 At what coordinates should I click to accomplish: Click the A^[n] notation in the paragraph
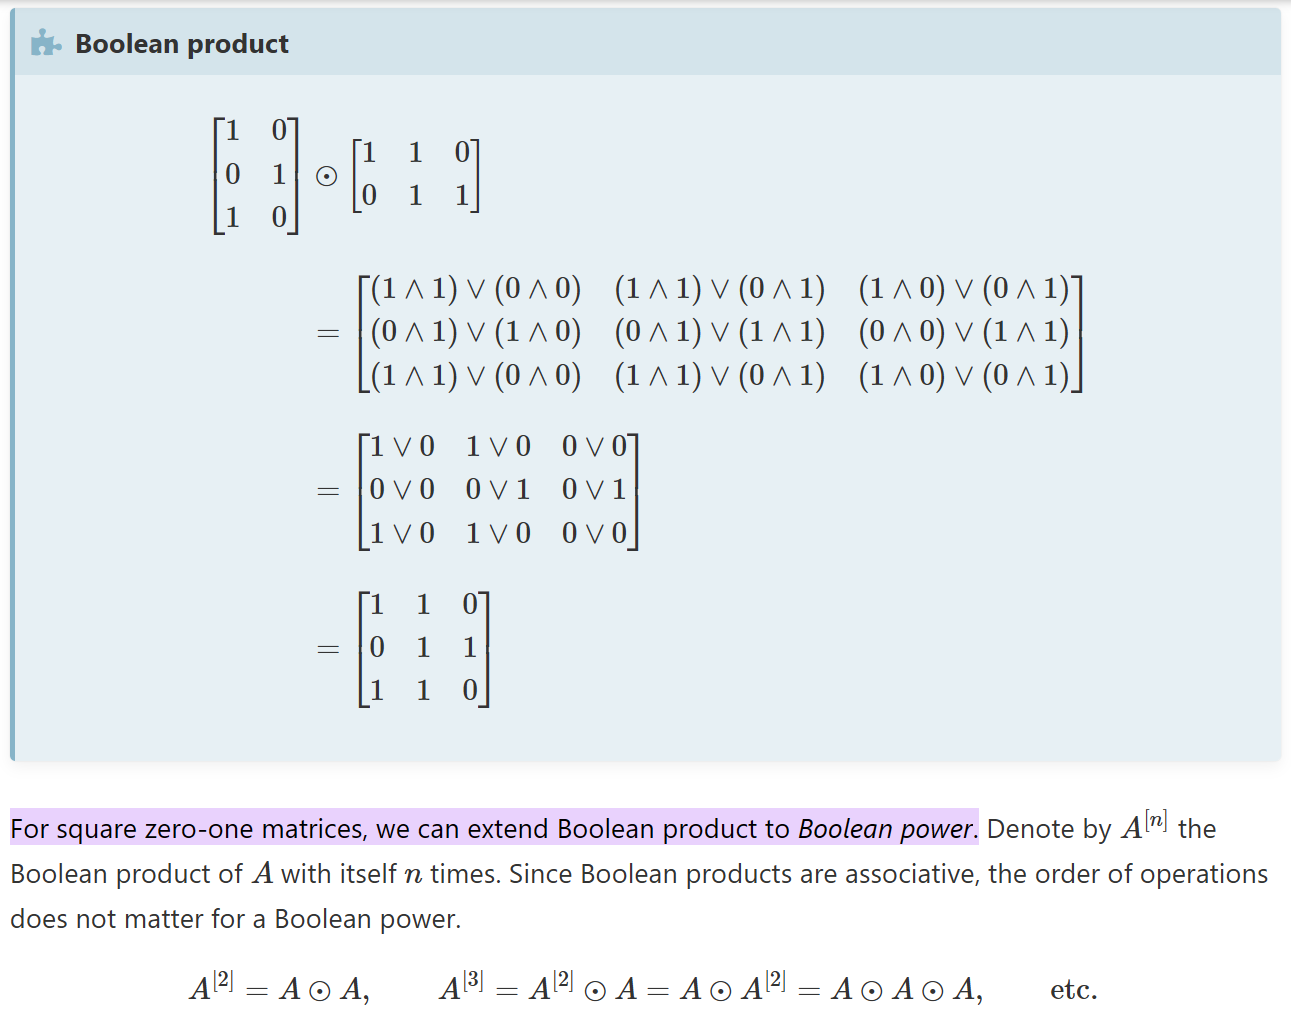click(1144, 825)
